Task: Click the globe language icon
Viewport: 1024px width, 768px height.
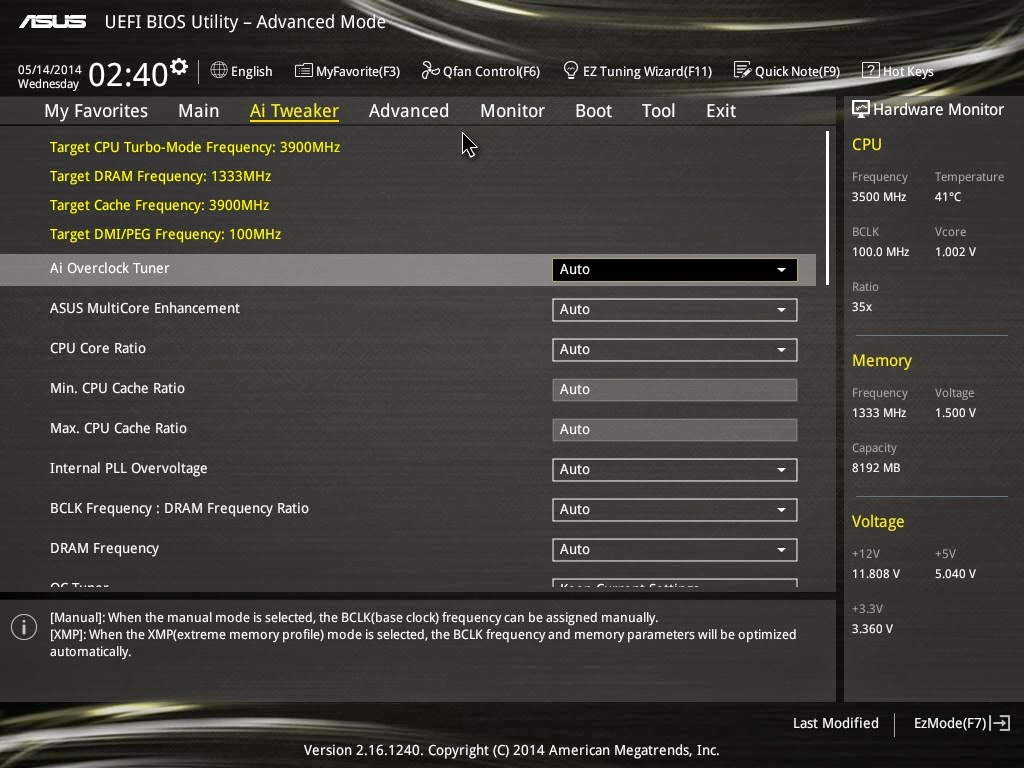Action: 219,70
